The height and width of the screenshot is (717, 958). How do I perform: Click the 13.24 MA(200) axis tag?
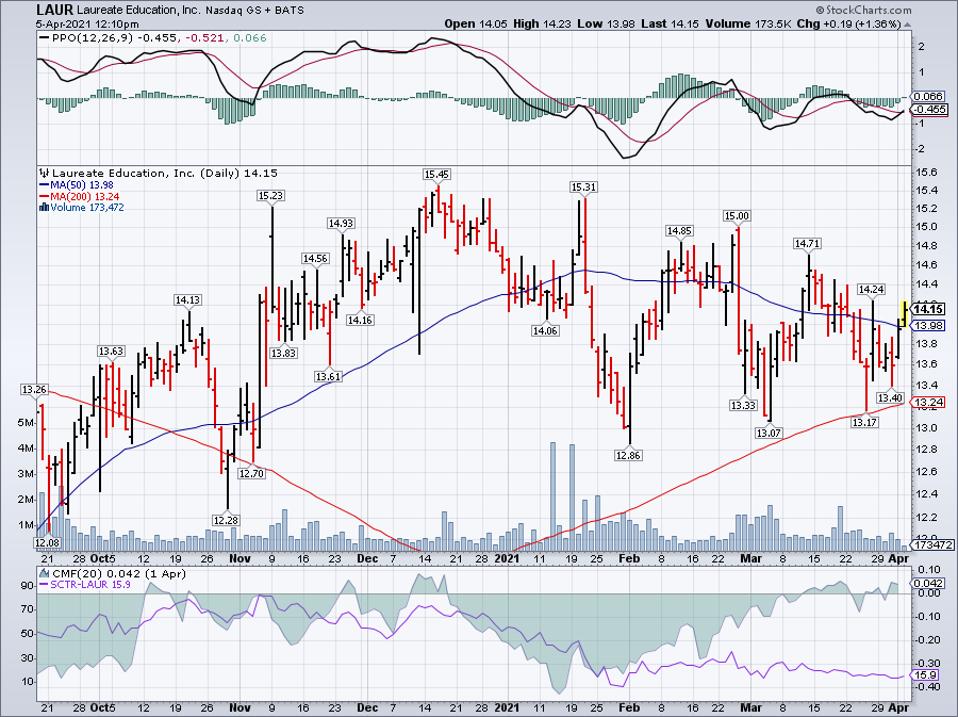pos(929,402)
